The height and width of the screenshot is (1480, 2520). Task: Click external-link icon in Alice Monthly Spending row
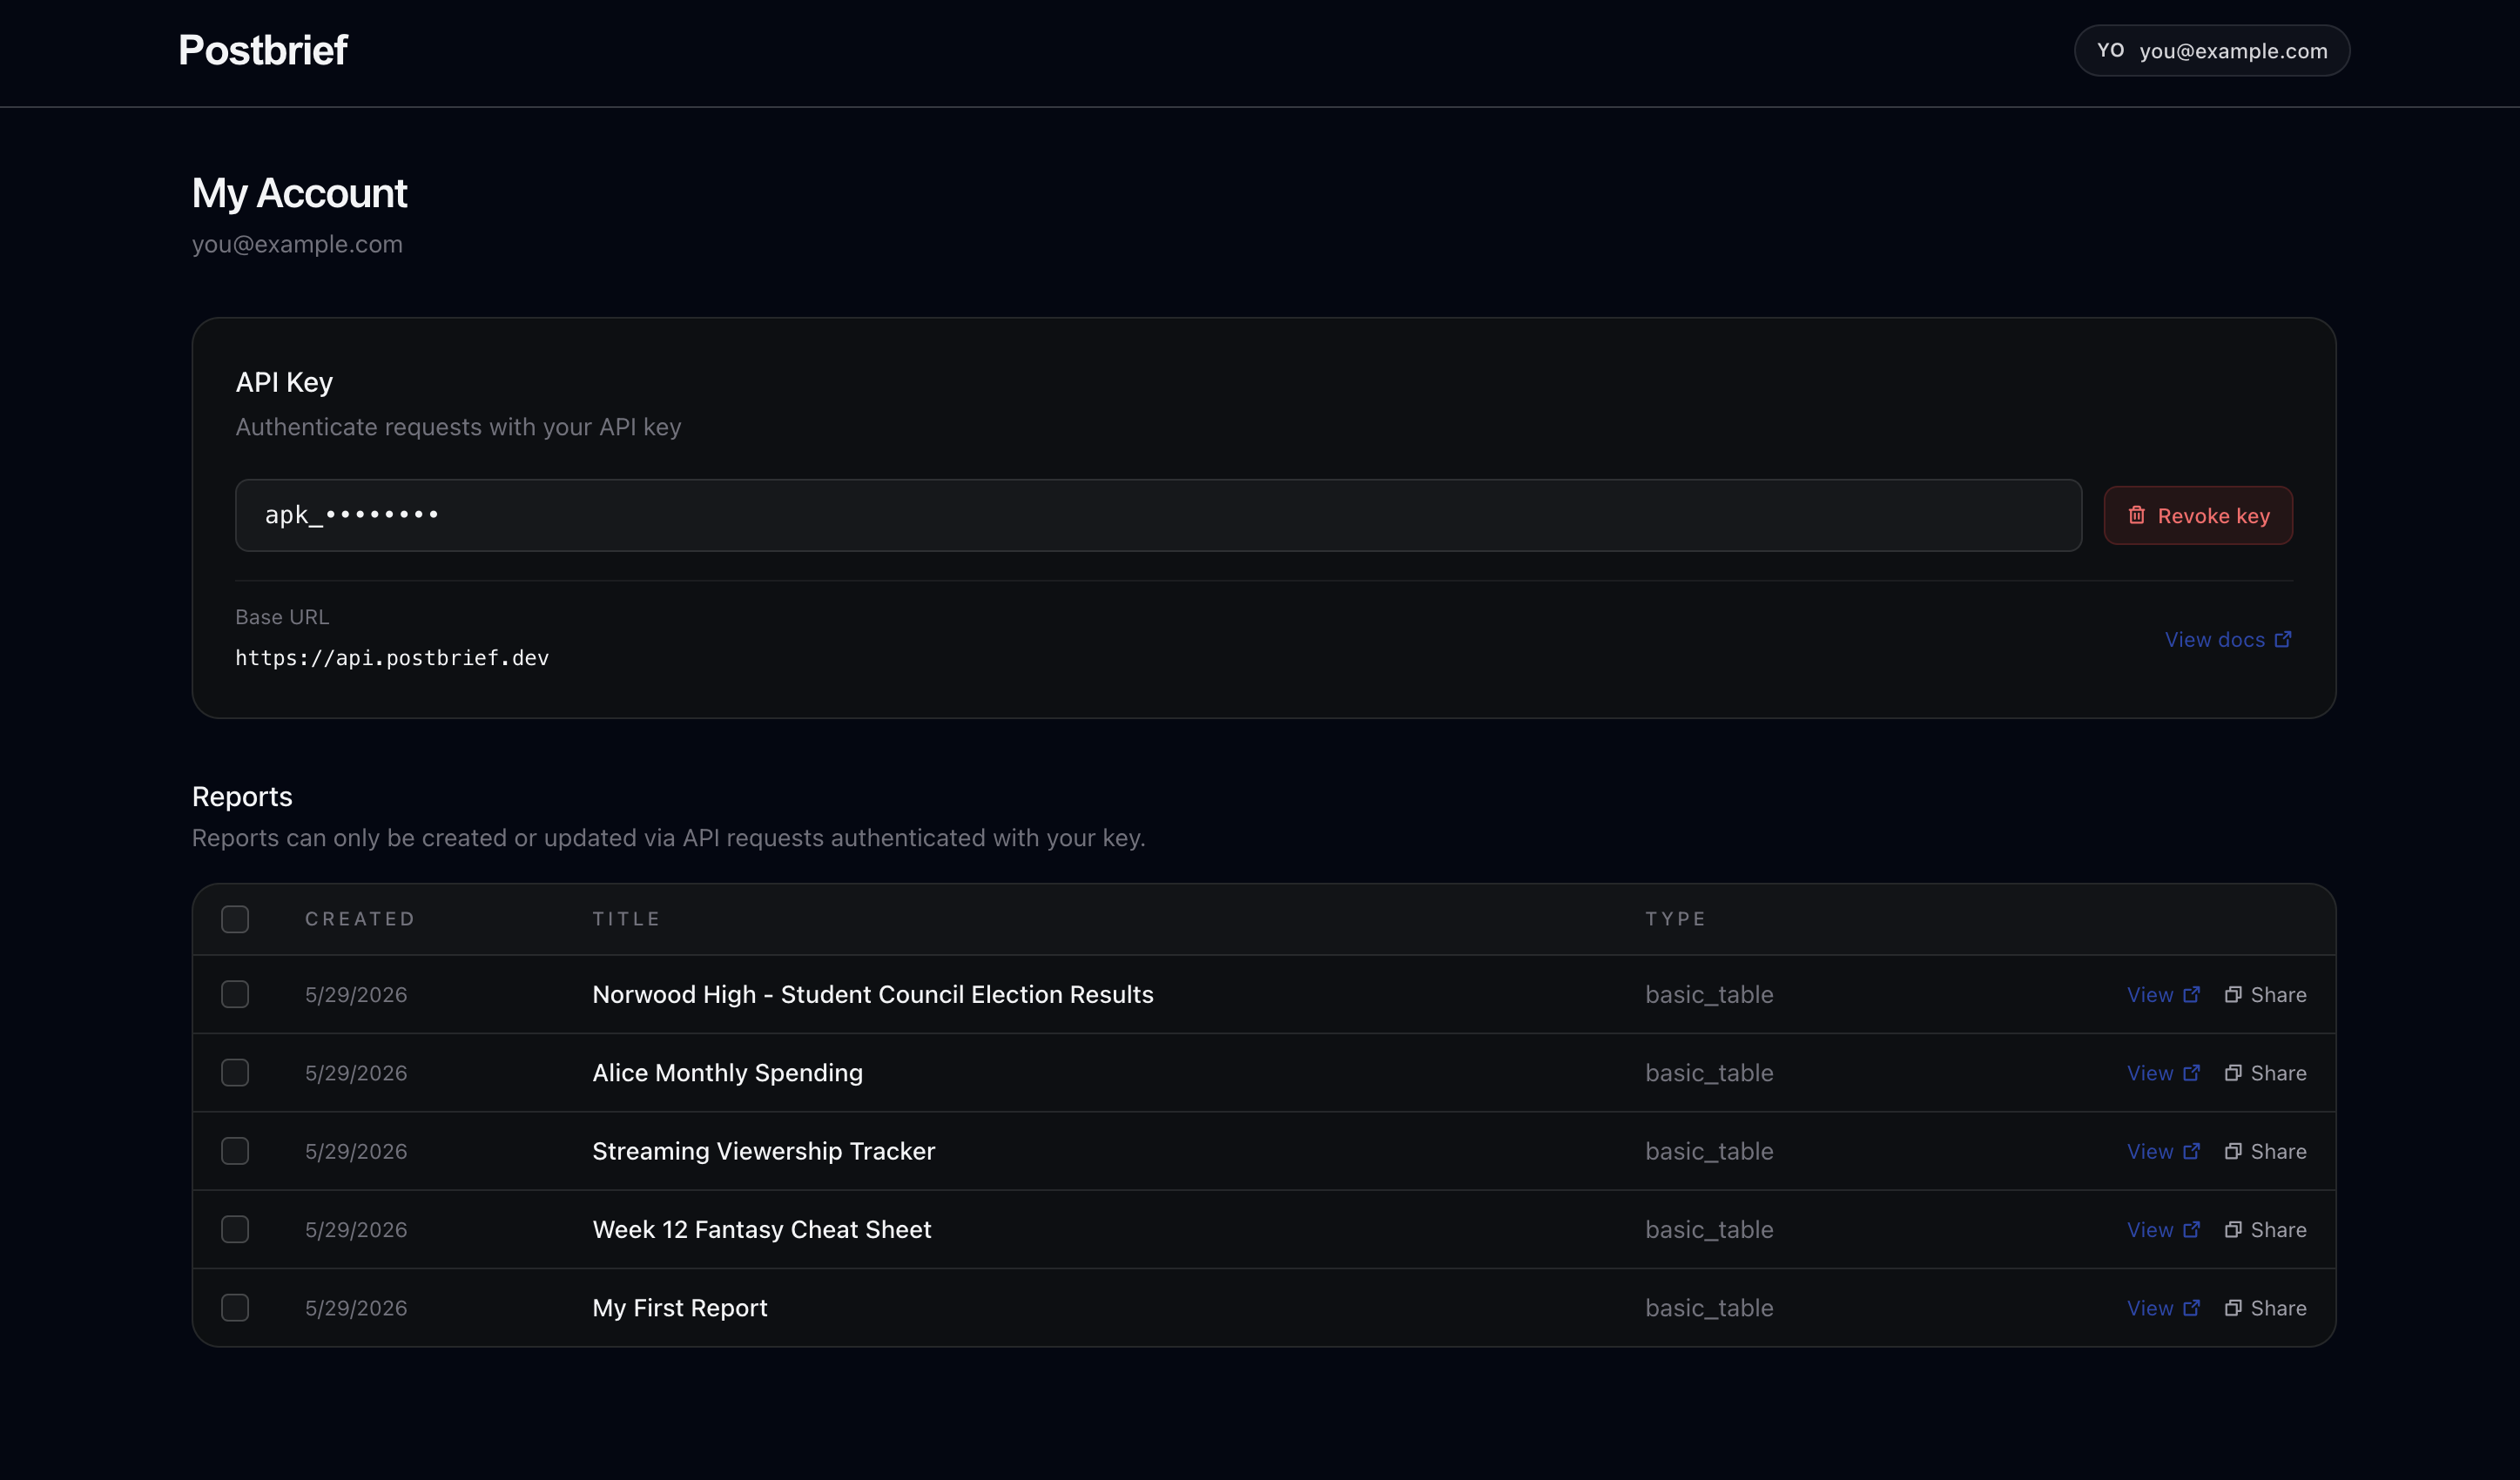tap(2191, 1073)
